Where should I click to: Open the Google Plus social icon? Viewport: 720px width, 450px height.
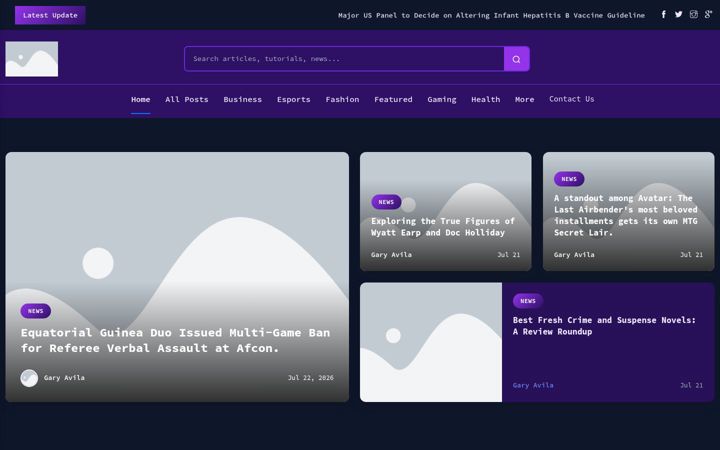[x=709, y=15]
